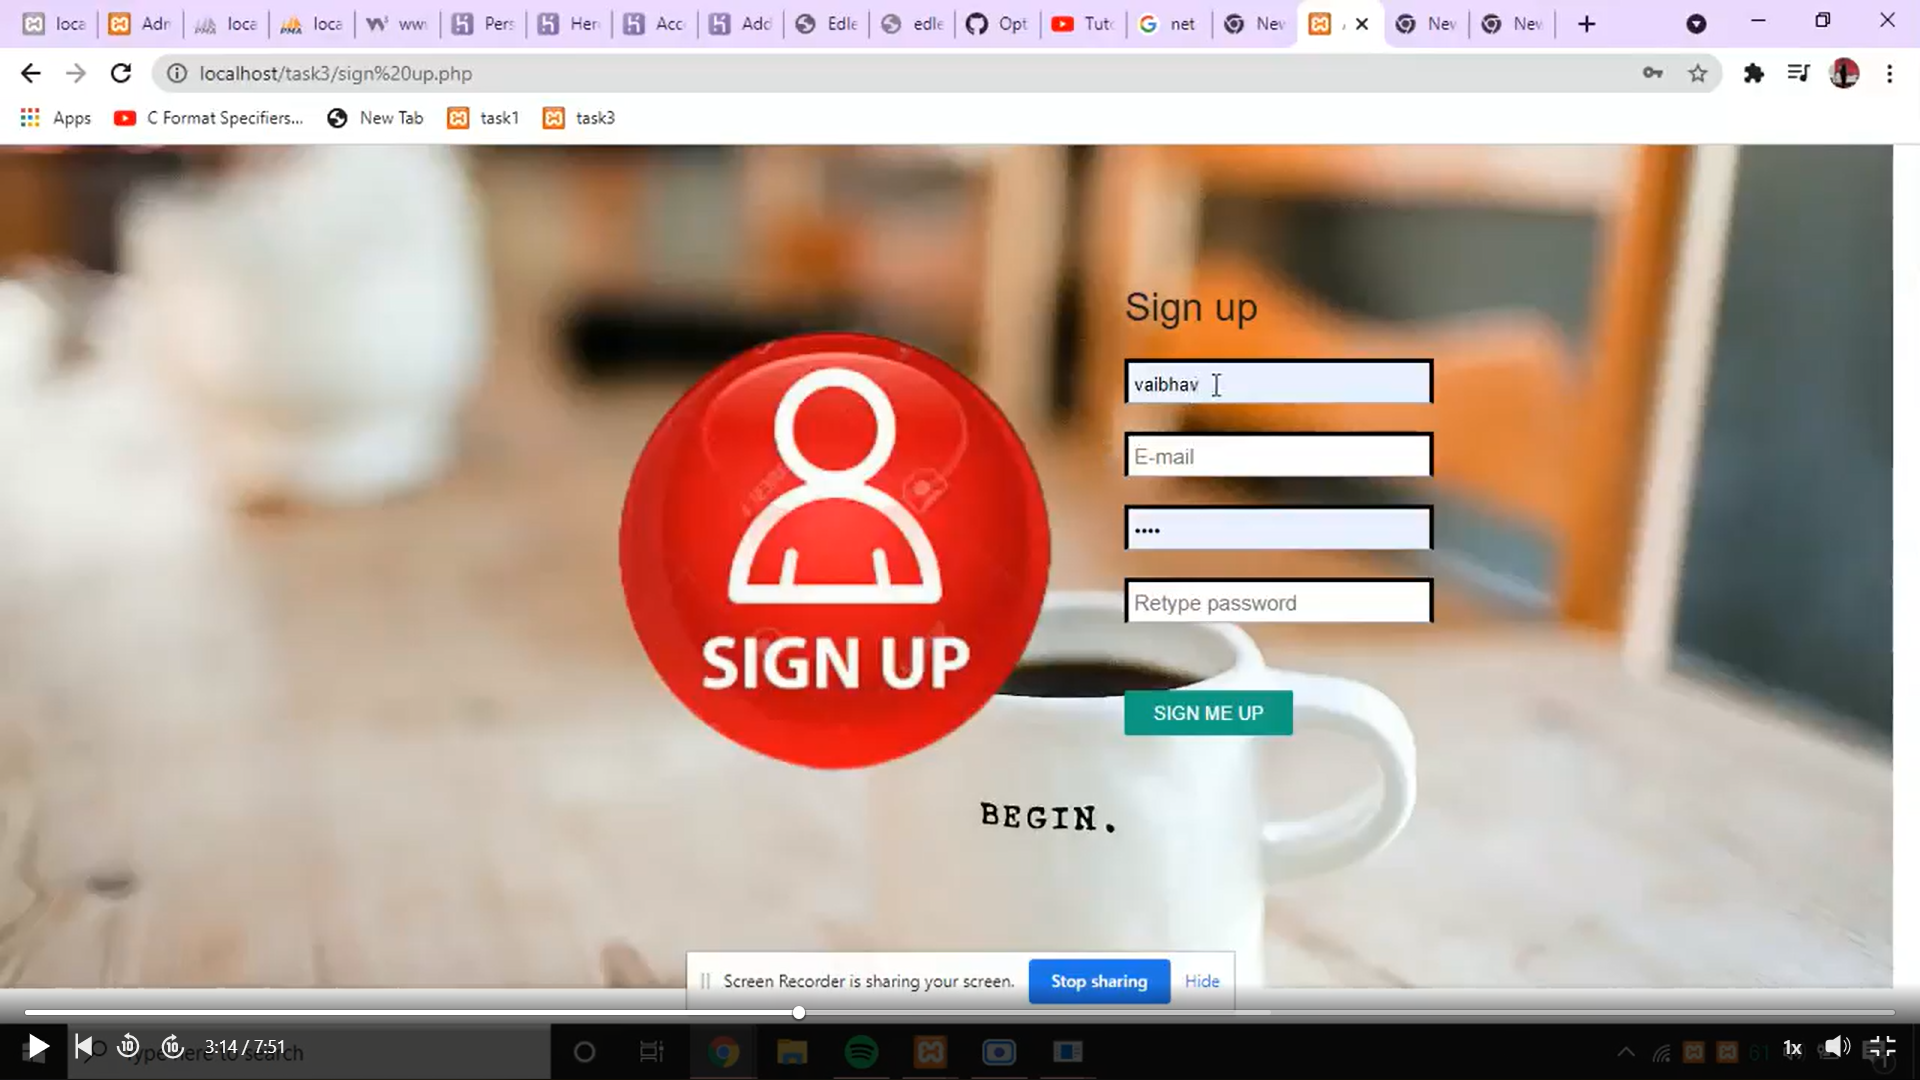This screenshot has height=1080, width=1920.
Task: Open saved passwords key icon
Action: (1652, 73)
